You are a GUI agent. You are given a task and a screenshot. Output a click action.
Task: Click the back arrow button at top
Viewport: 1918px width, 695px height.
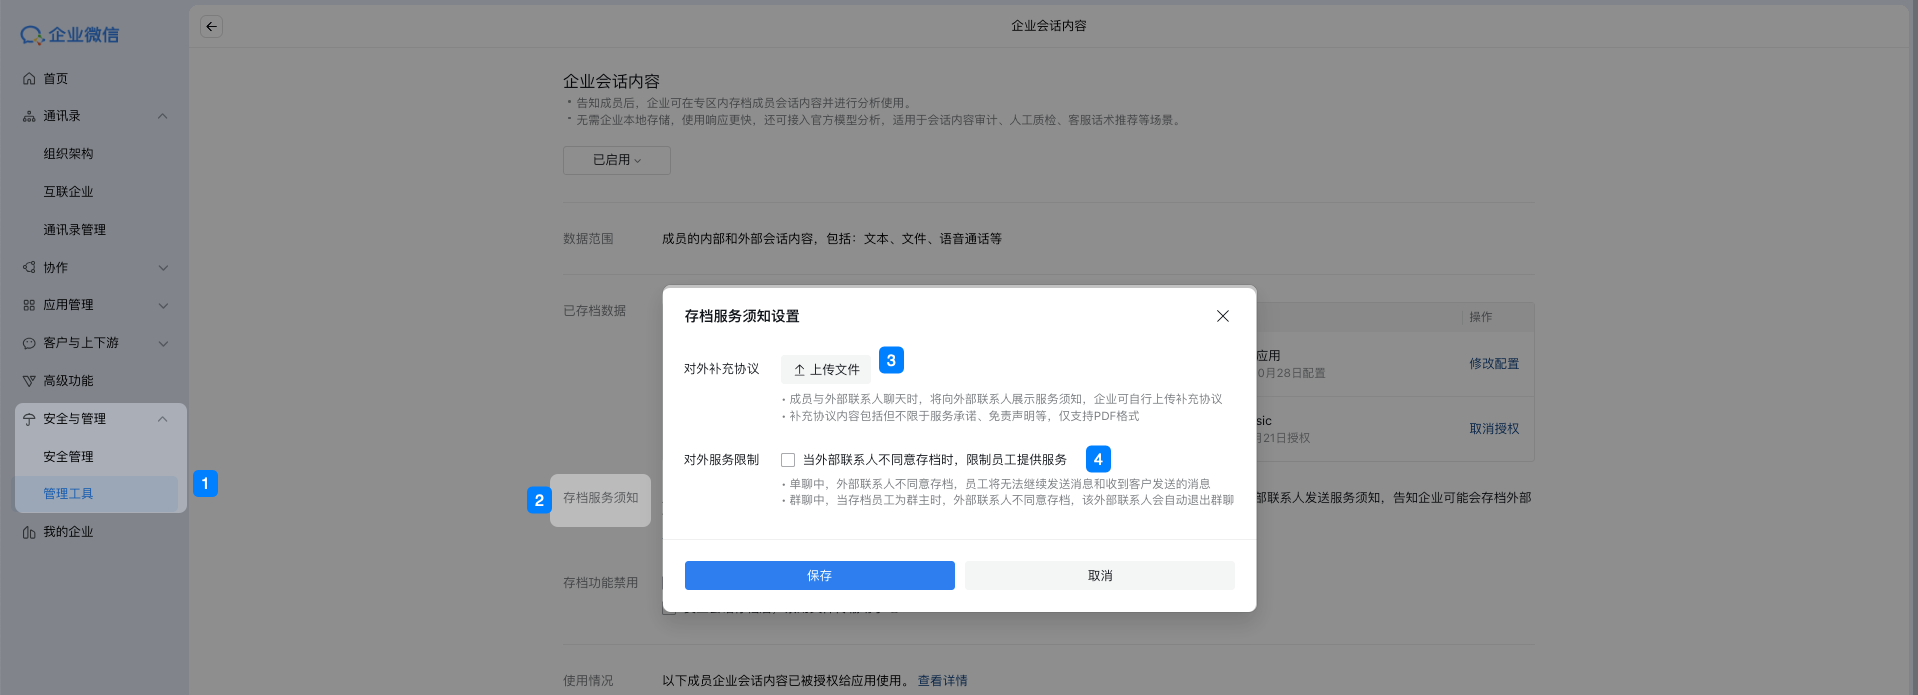tap(211, 27)
